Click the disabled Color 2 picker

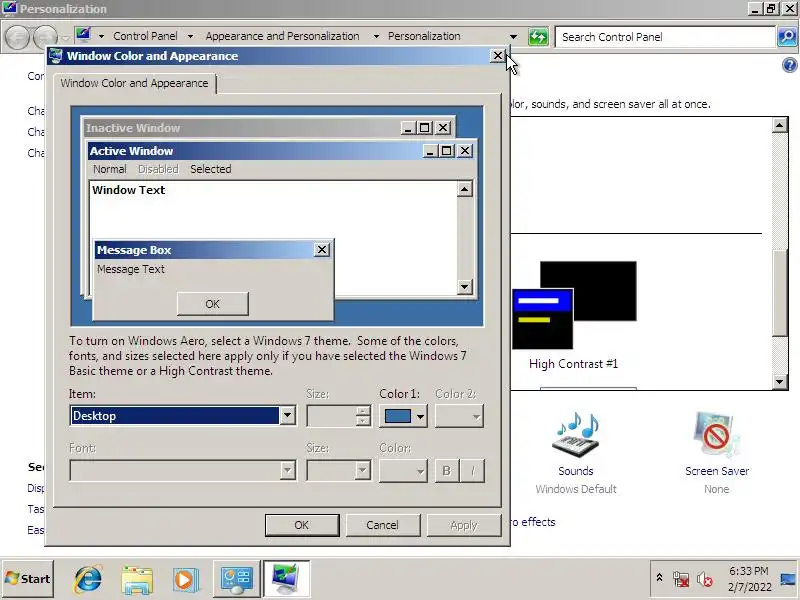pyautogui.click(x=459, y=416)
